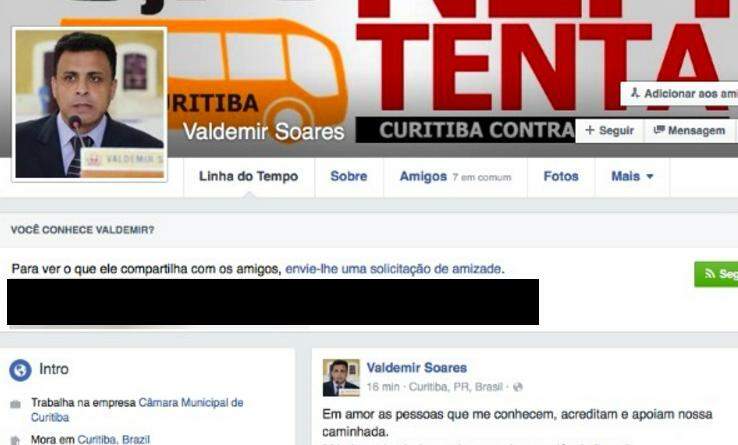Viewport: 738px width, 445px height.
Task: Expand the Mais dropdown menu
Action: point(632,177)
